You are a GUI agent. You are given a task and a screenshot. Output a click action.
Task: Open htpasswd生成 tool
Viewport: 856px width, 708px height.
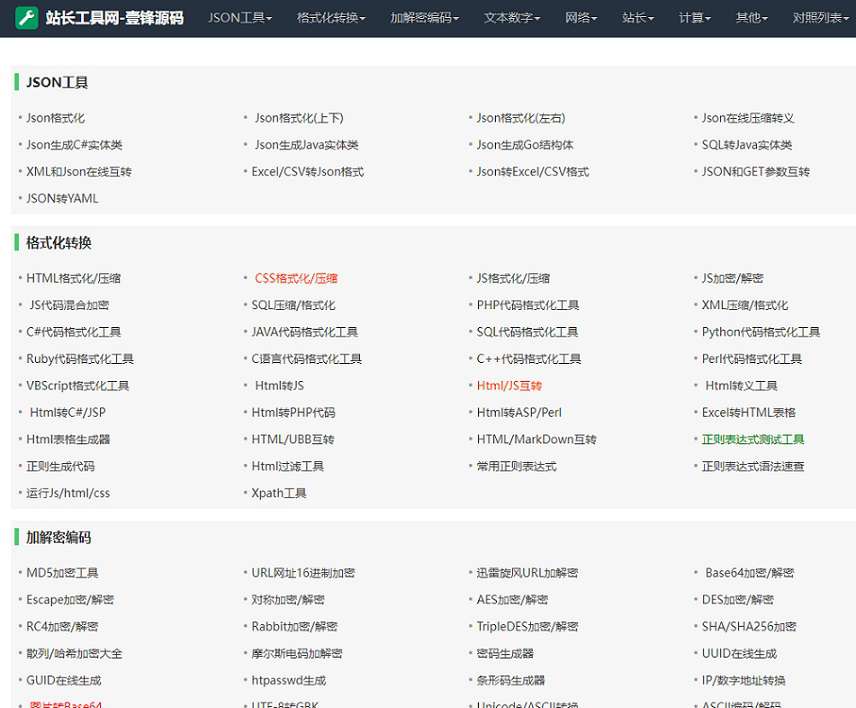289,679
